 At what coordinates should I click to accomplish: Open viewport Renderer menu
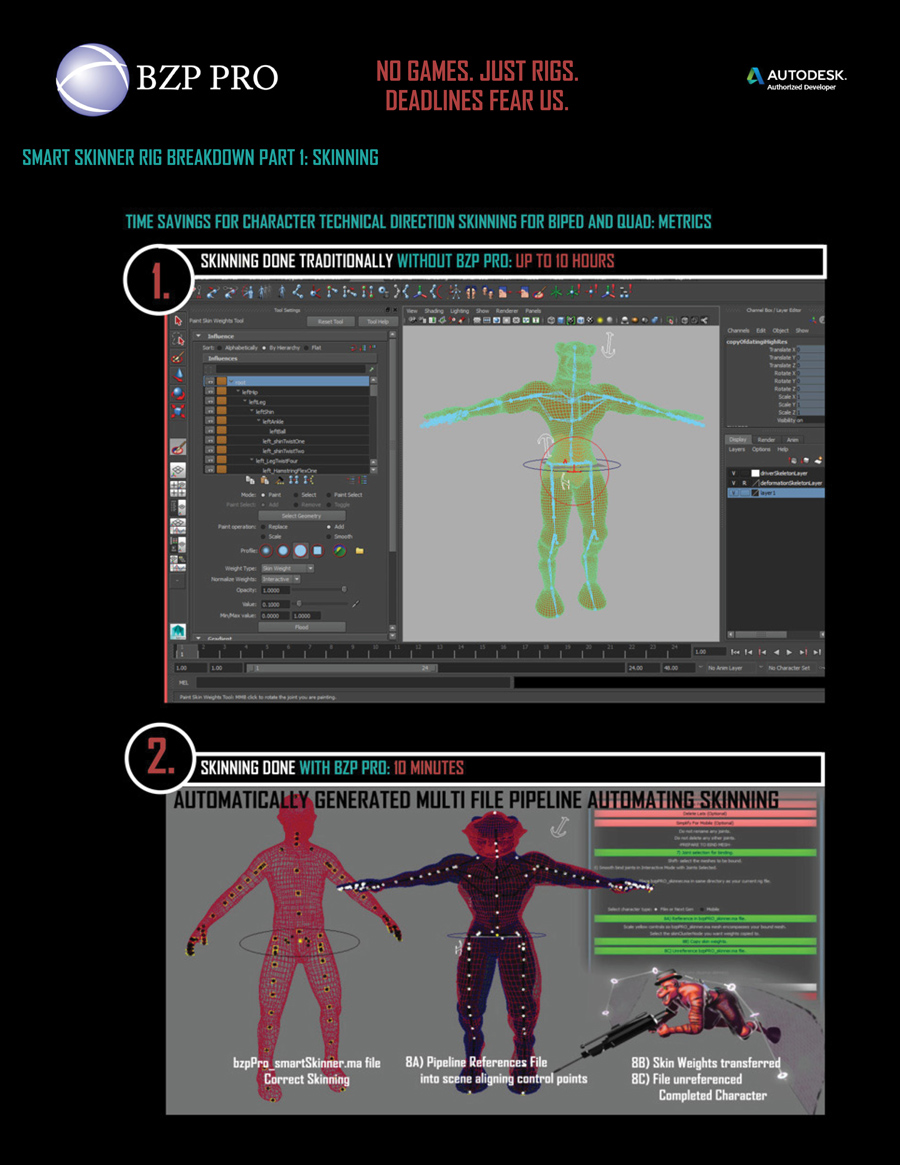pos(507,311)
